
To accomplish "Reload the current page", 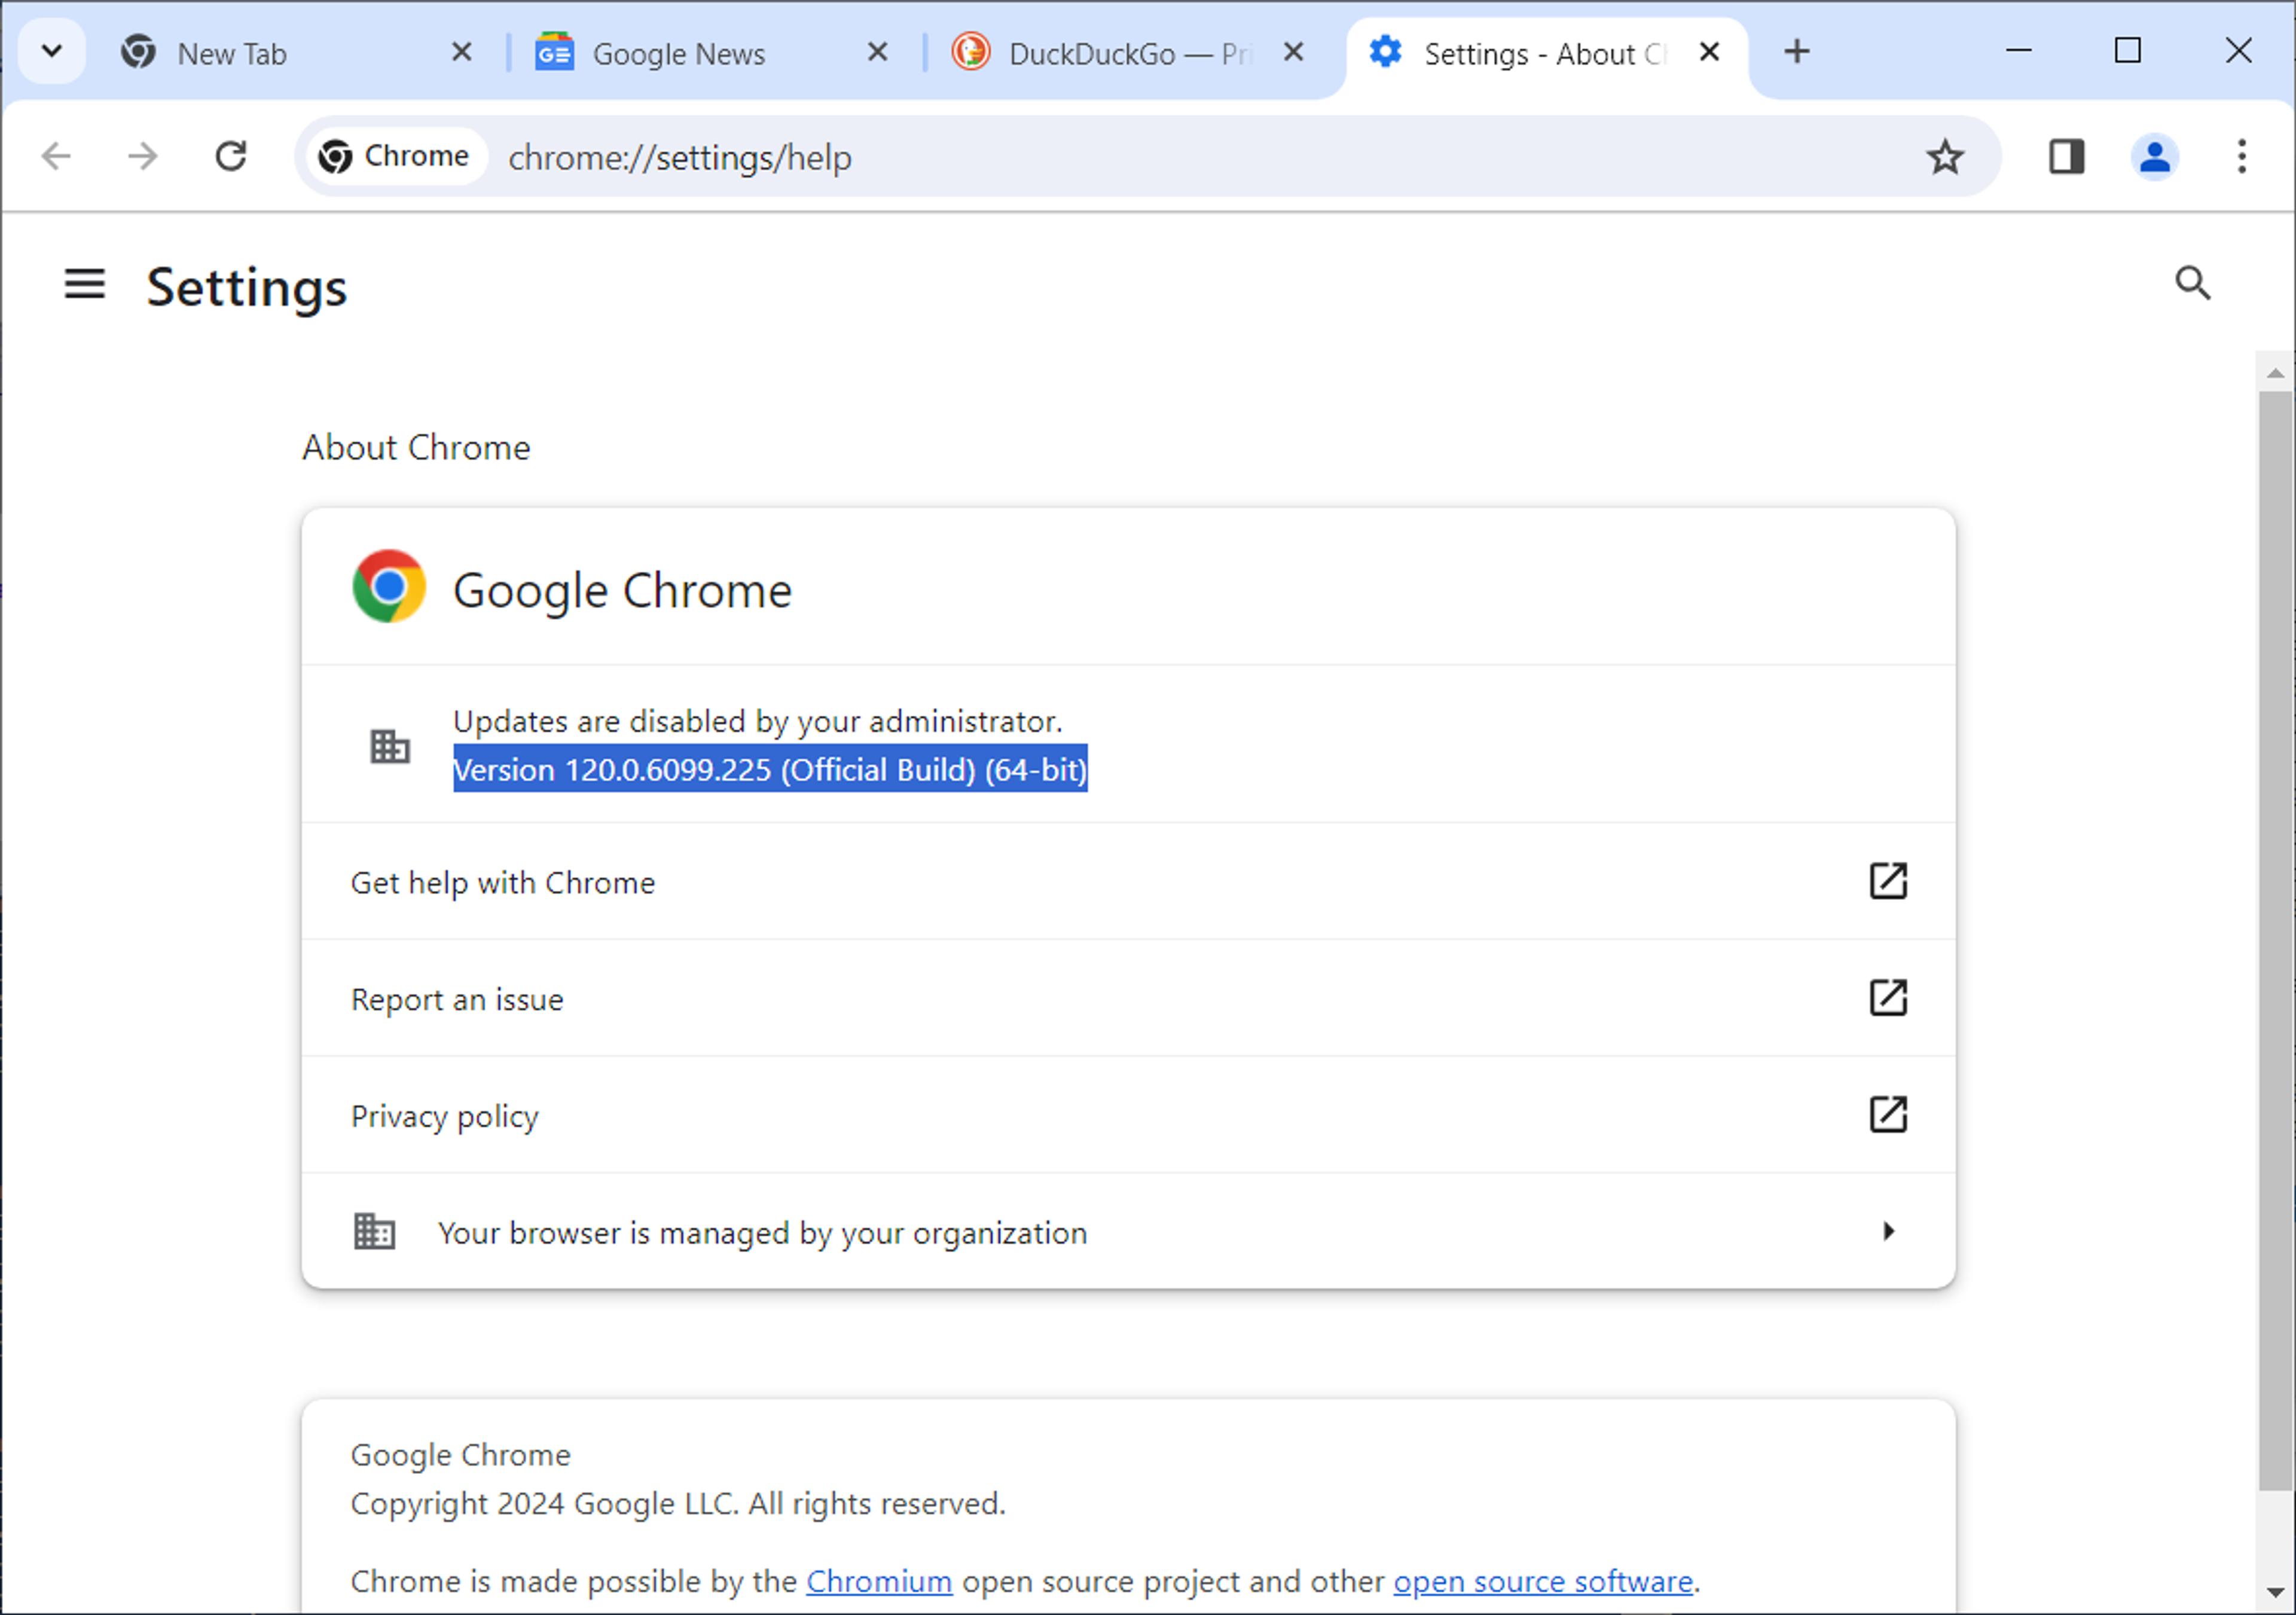I will click(x=231, y=156).
